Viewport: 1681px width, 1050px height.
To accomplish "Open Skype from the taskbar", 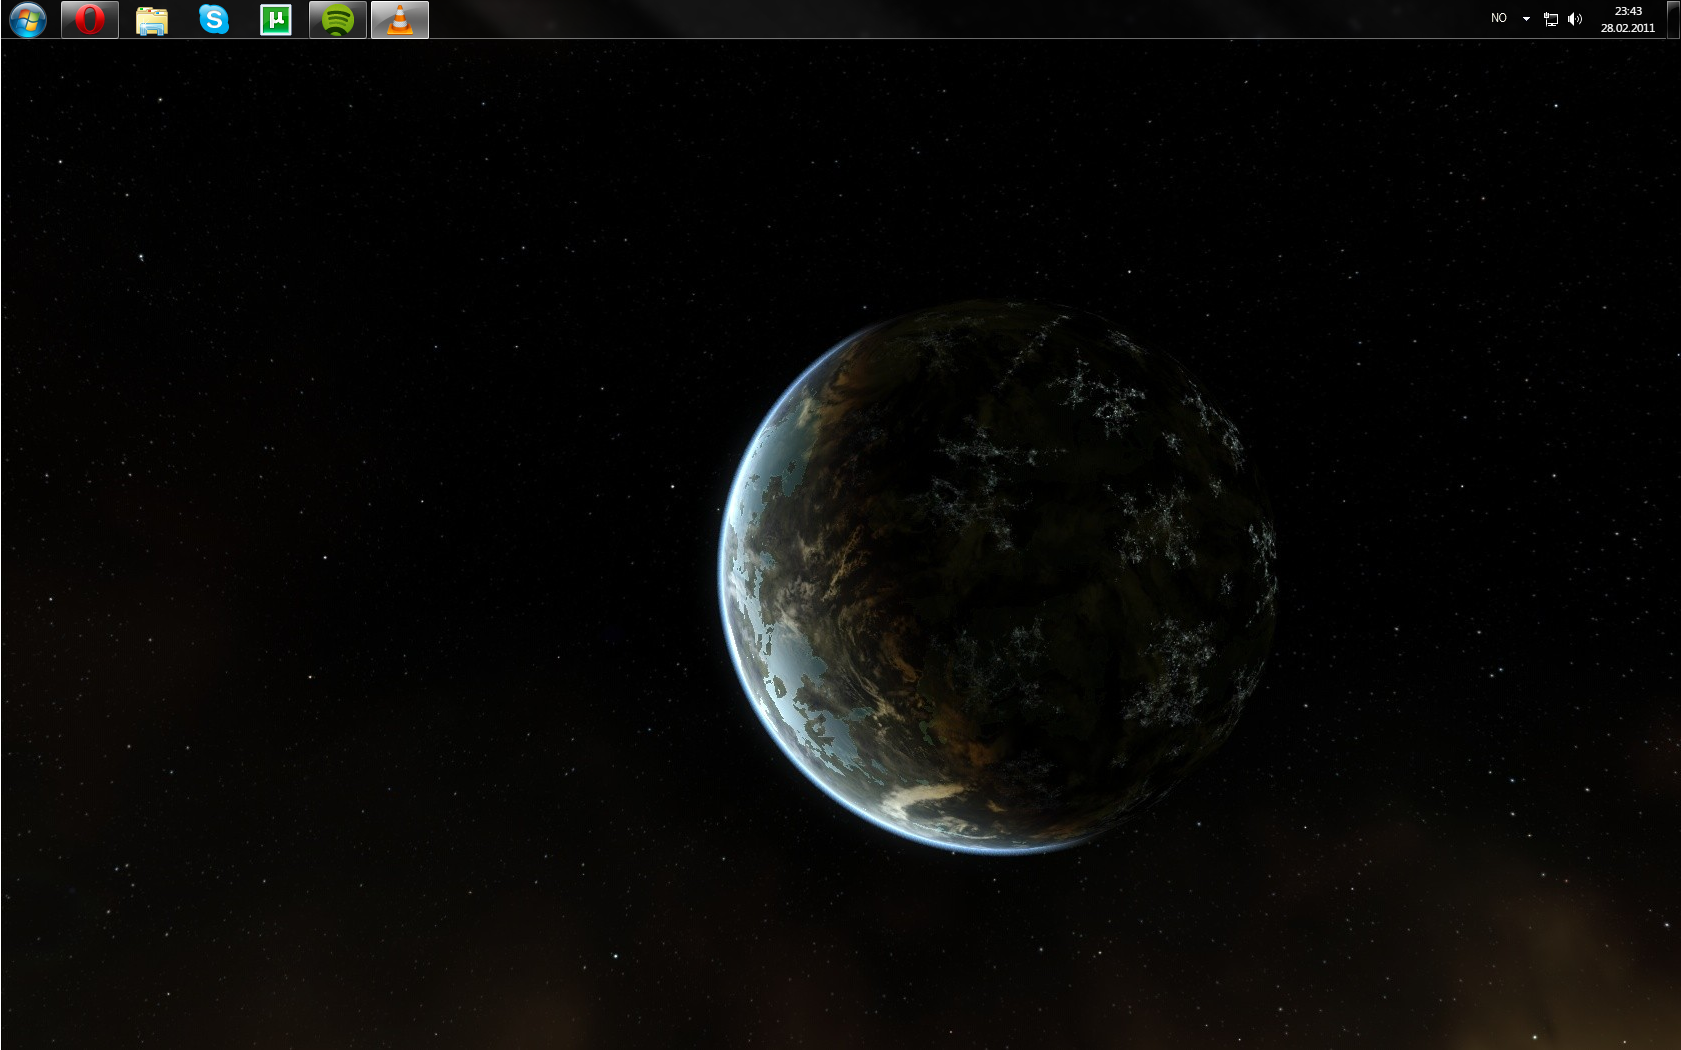I will [x=214, y=19].
